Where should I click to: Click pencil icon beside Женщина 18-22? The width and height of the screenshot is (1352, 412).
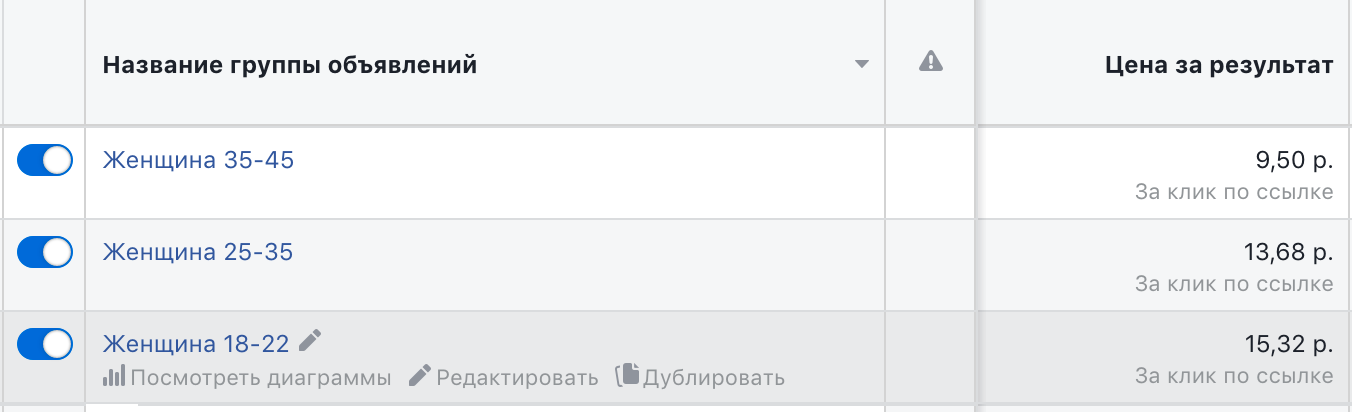point(311,341)
